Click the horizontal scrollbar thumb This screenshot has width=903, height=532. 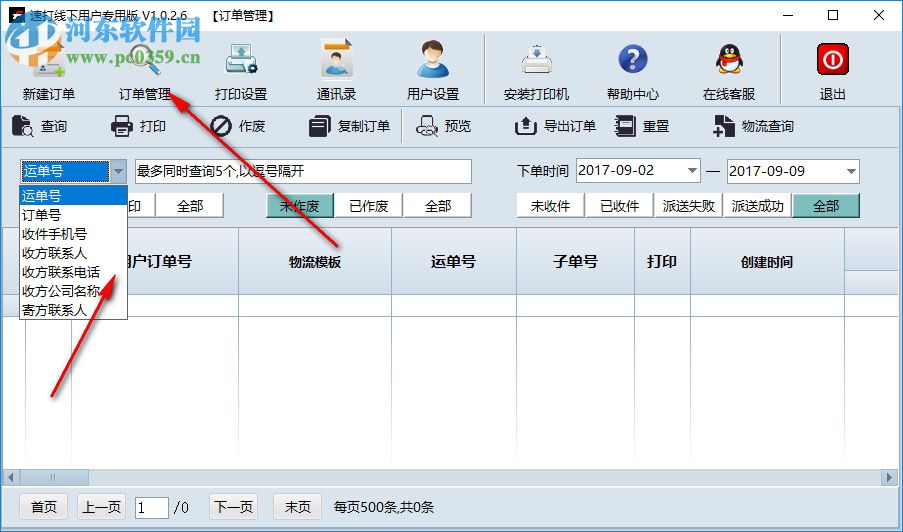tap(54, 477)
